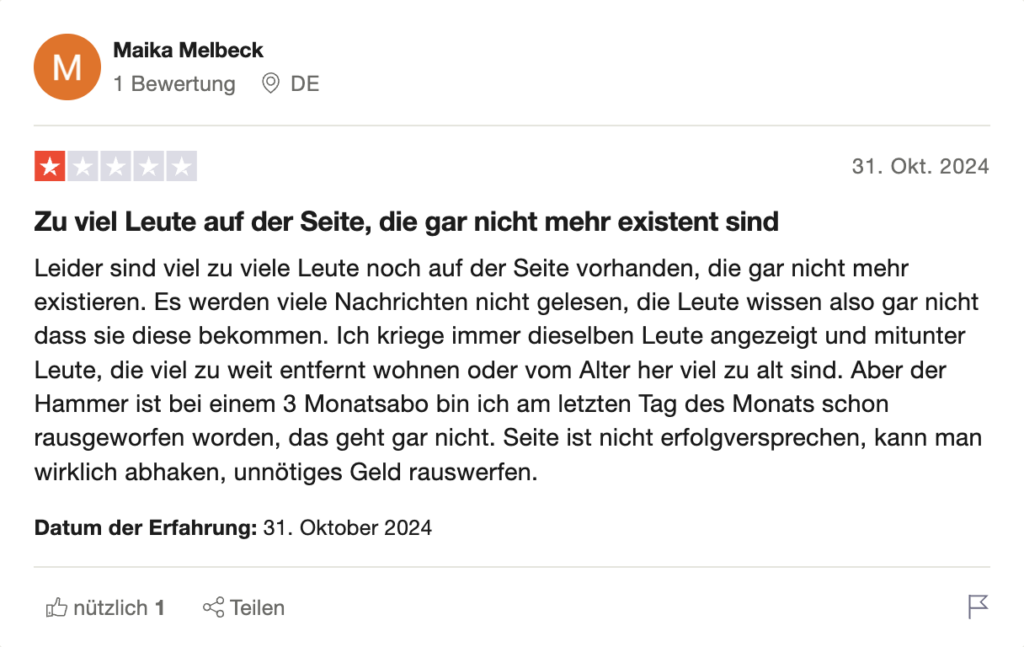Click the nützlich count number 1
Screen dimensions: 1024x647
(x=159, y=608)
